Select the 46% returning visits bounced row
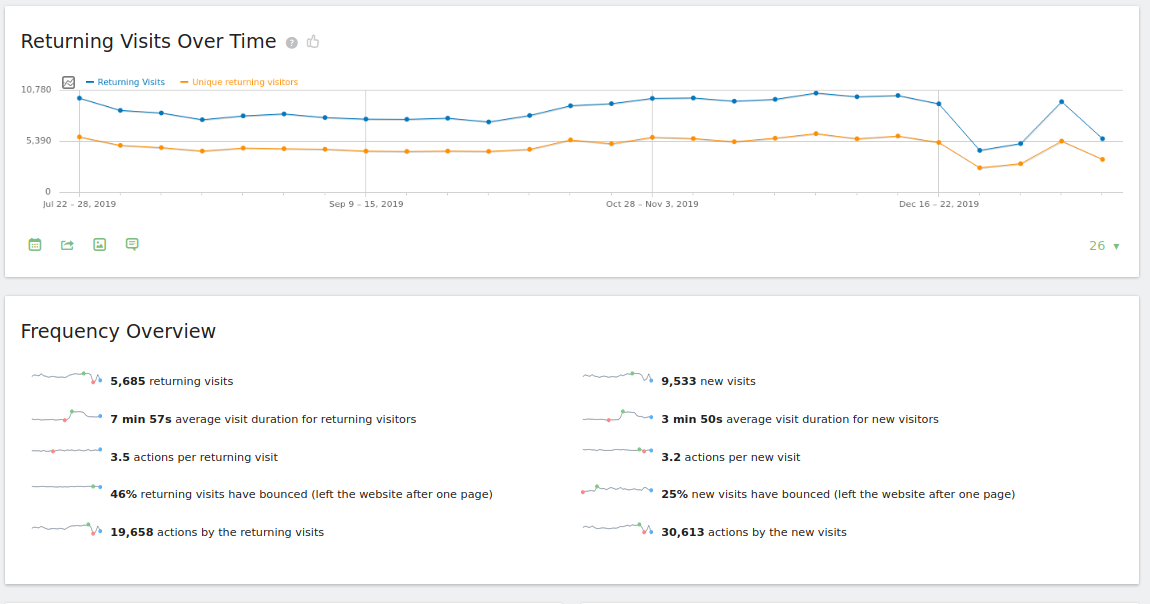This screenshot has height=604, width=1150. point(301,494)
